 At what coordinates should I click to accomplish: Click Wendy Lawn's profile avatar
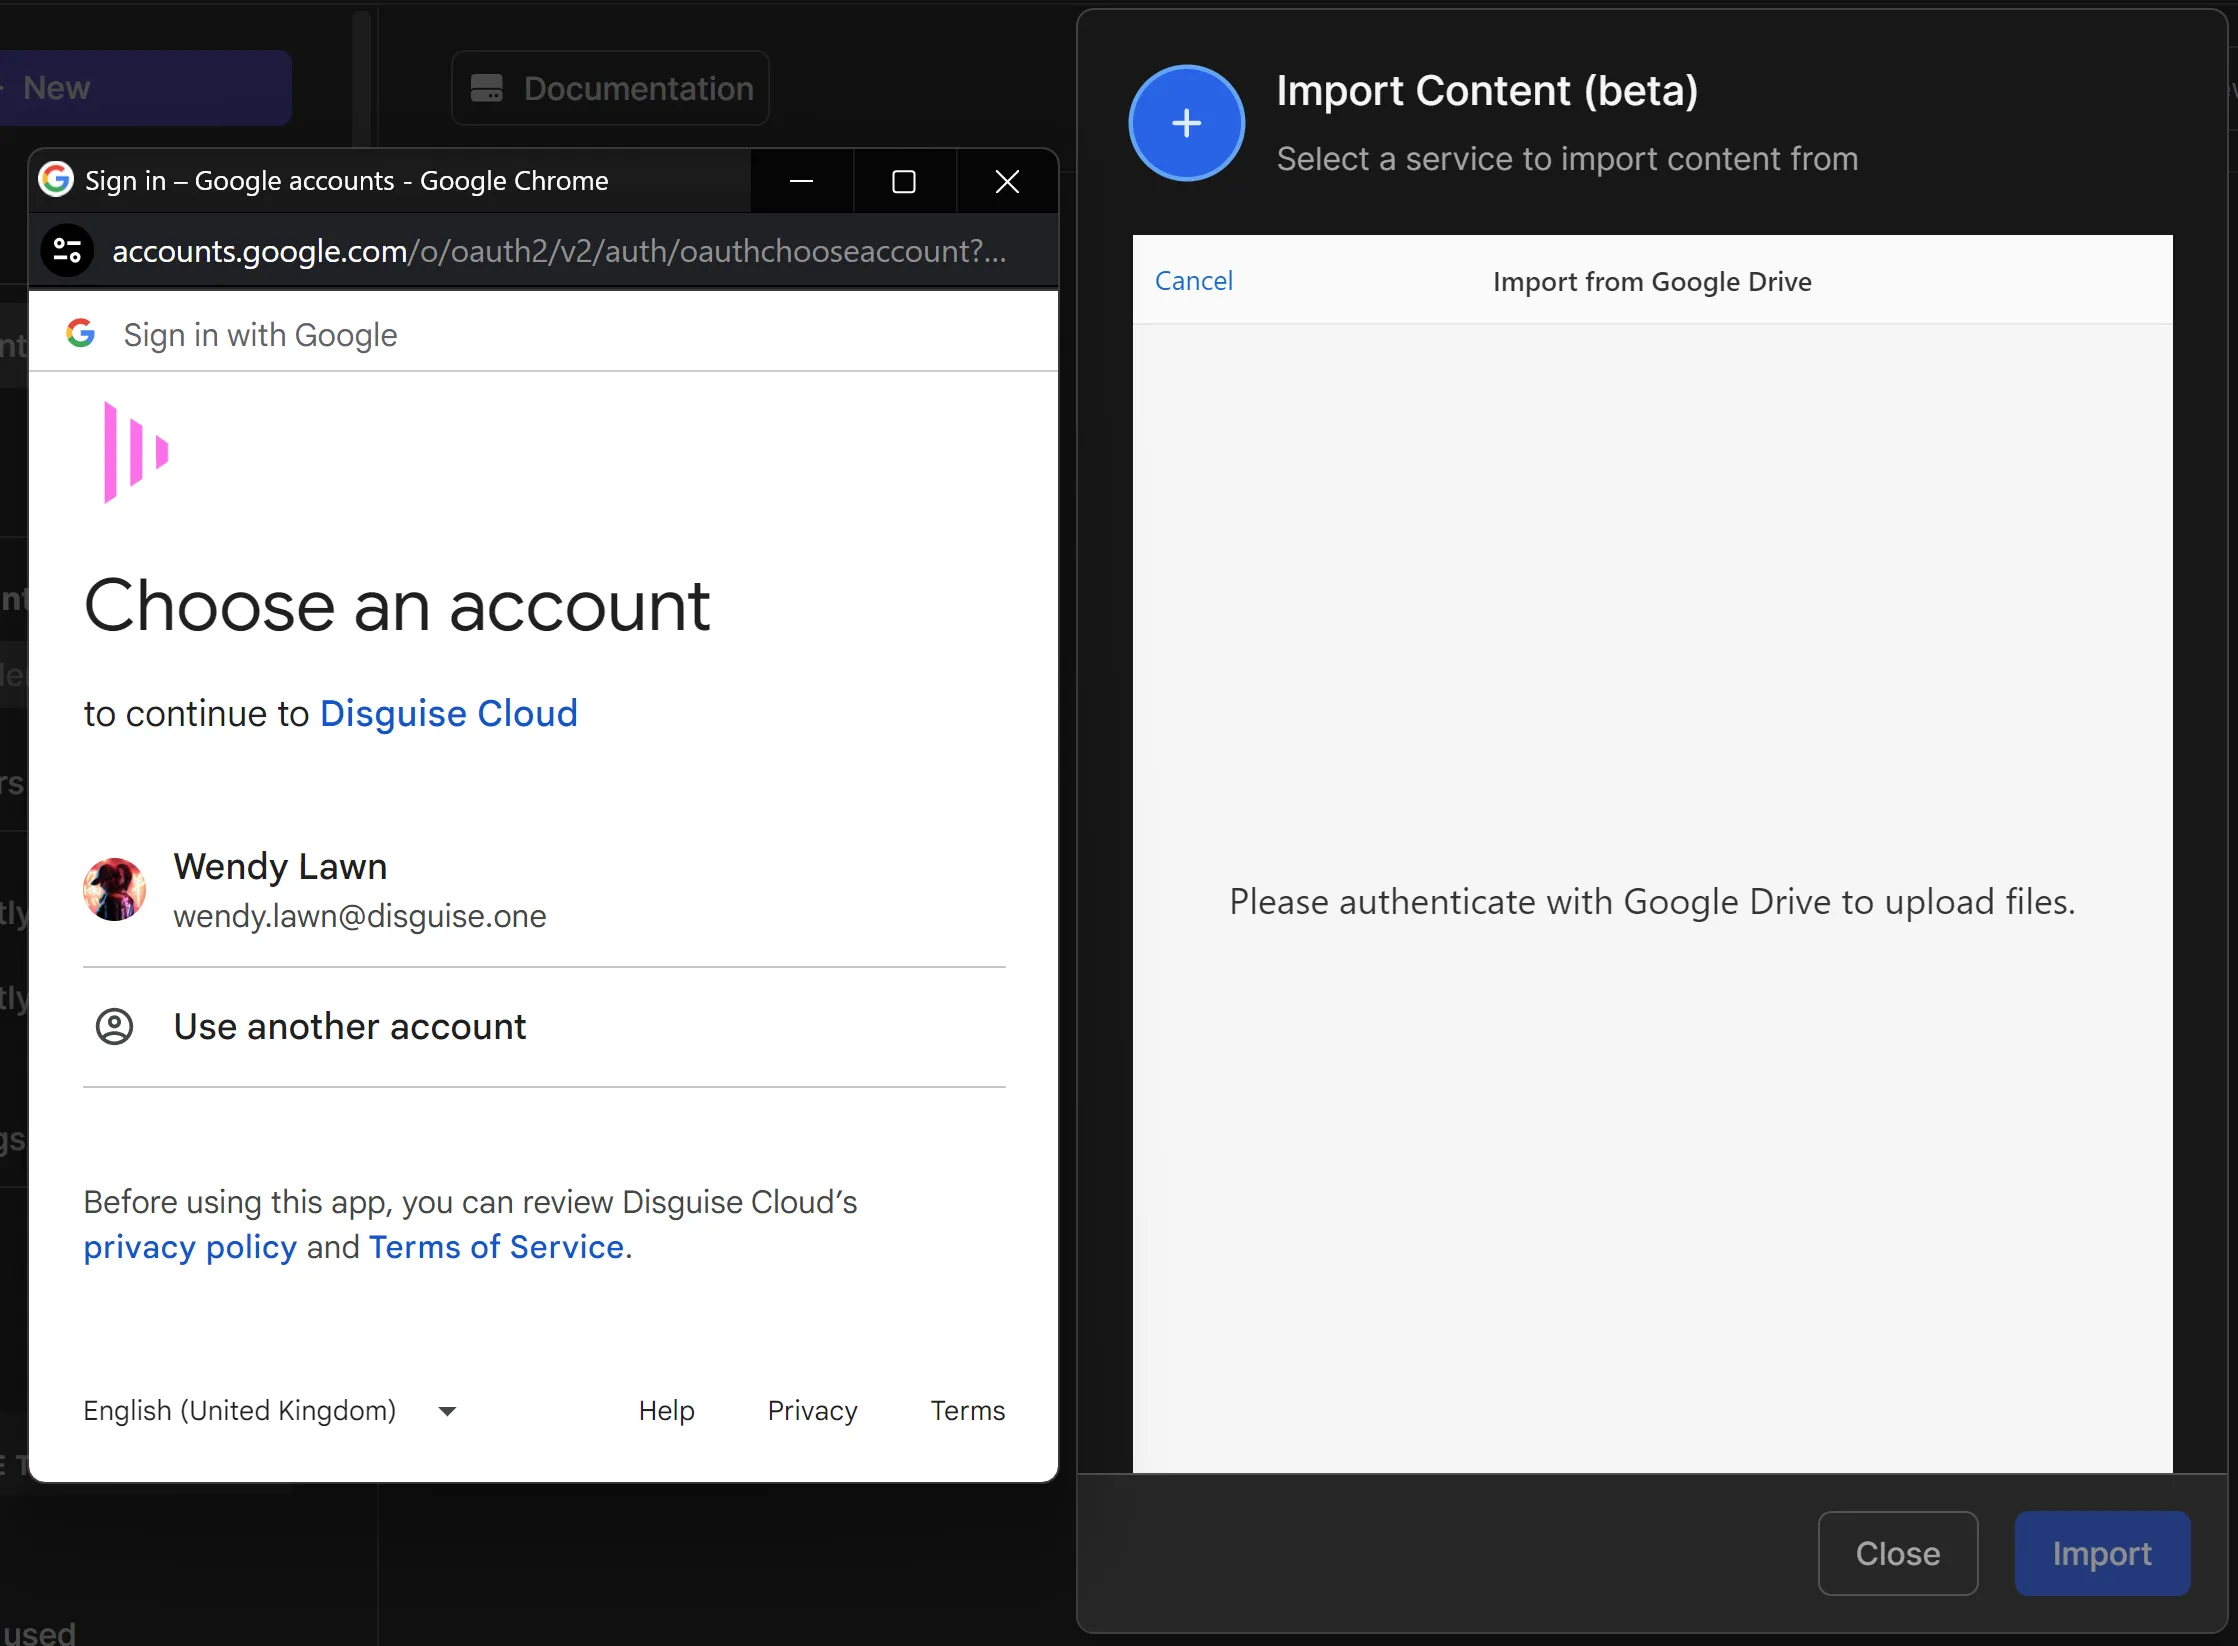(x=114, y=889)
